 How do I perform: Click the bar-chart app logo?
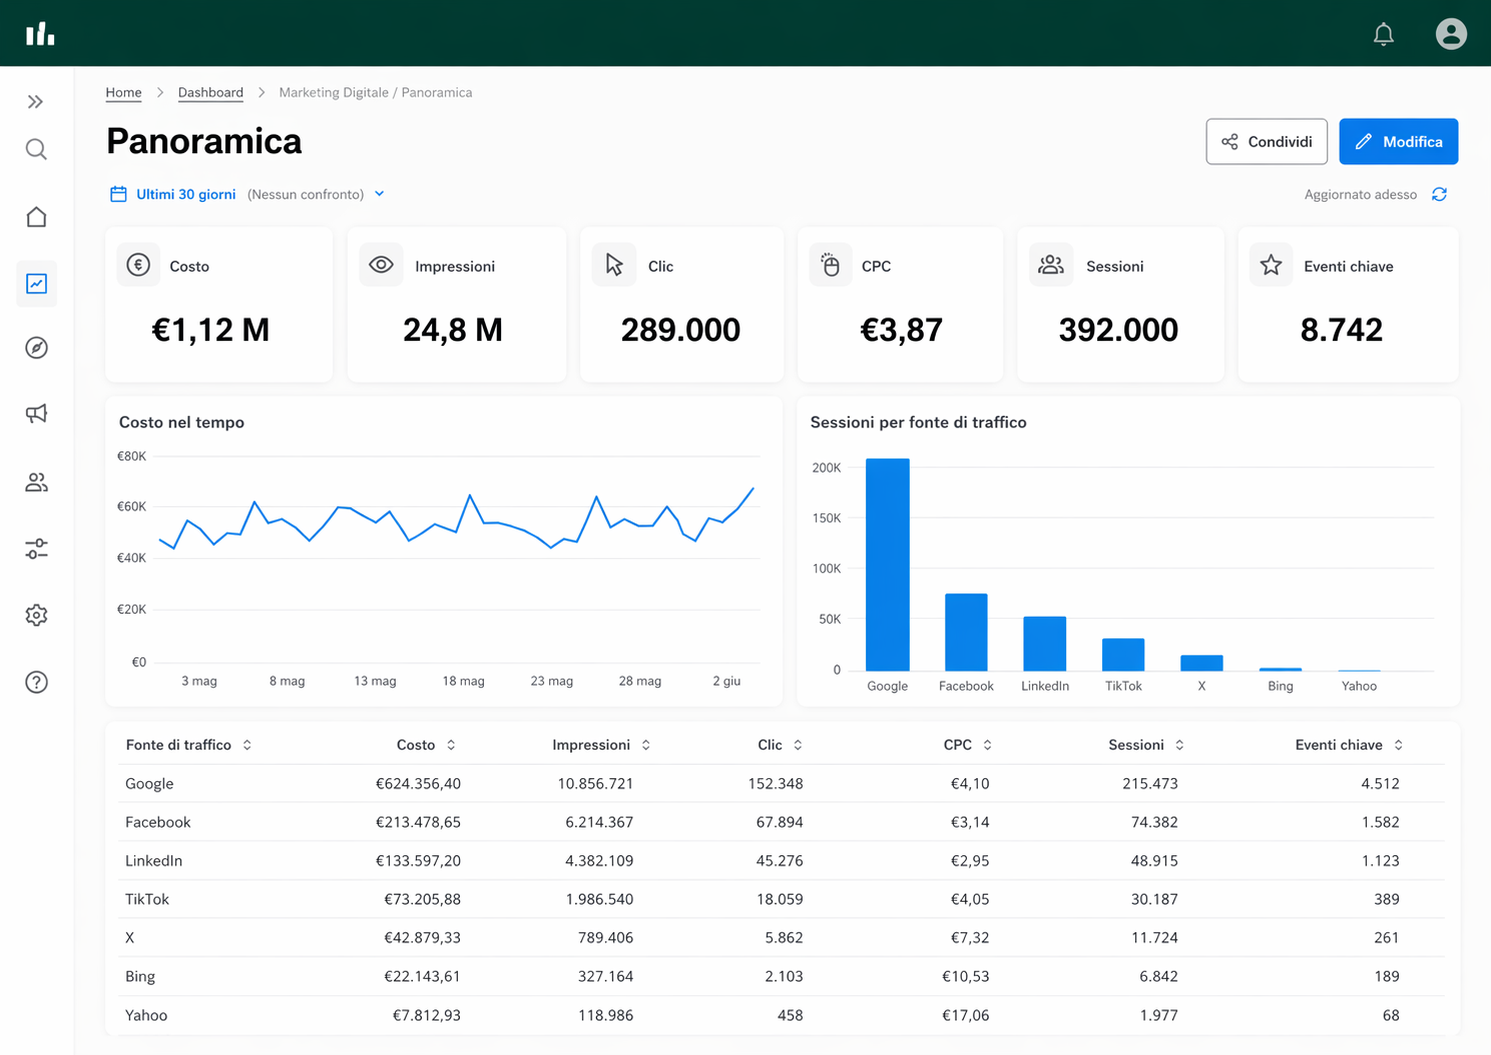(40, 34)
